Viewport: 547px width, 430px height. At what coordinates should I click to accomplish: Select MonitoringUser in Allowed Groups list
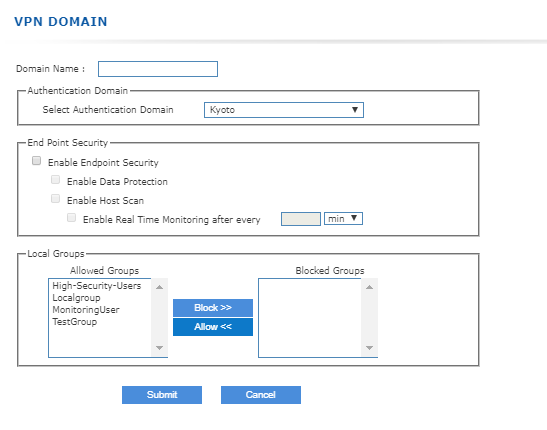tap(86, 310)
